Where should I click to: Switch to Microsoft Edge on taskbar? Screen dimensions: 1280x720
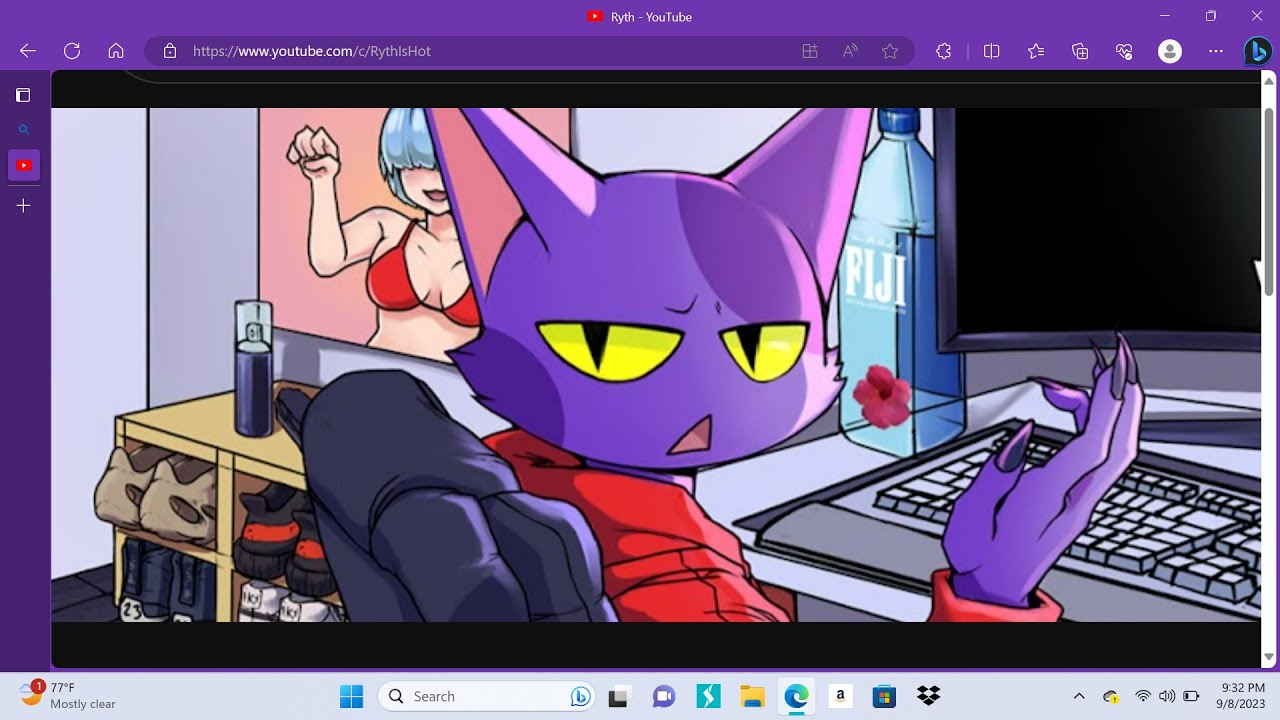point(796,696)
